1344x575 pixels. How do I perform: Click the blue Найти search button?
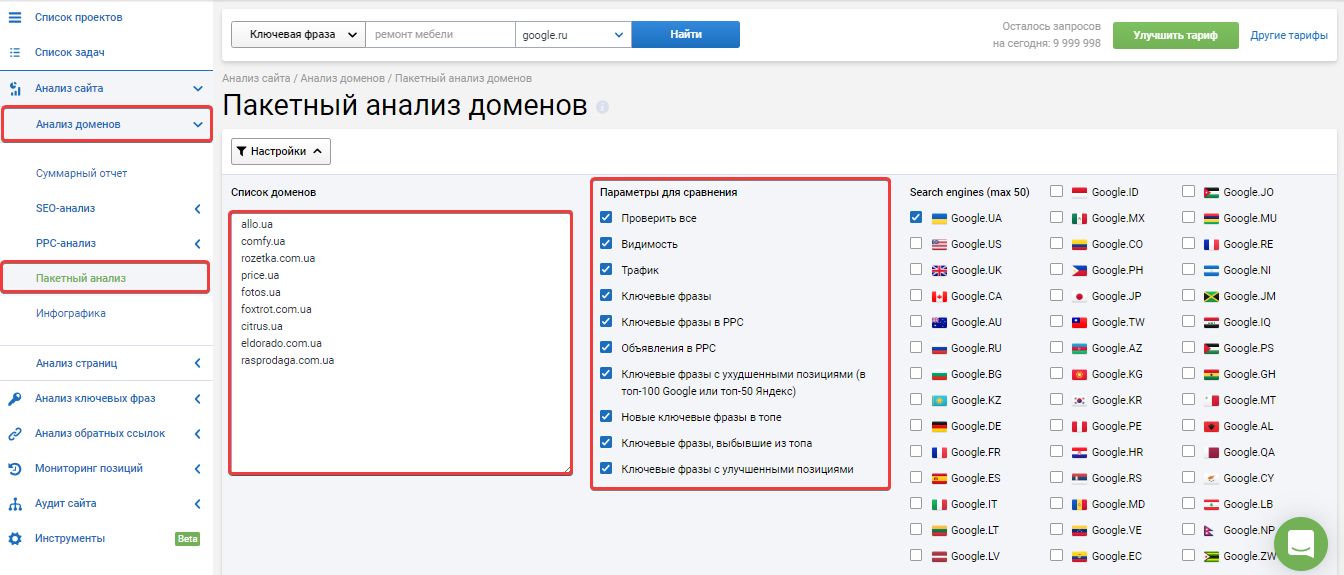(x=686, y=34)
